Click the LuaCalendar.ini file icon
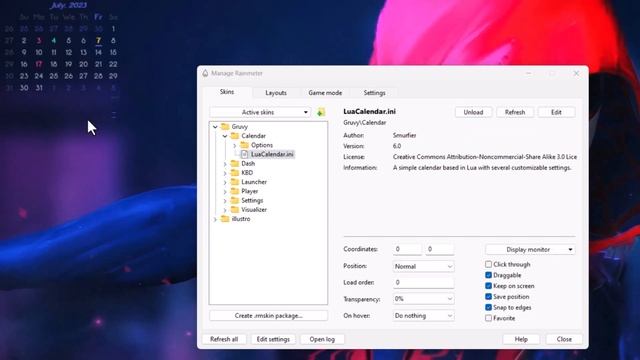640x360 pixels. pyautogui.click(x=244, y=154)
